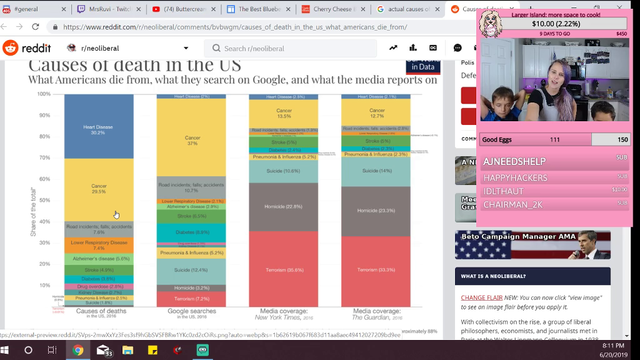Switch to the MrsRuvi Twitch tab
The image size is (640, 360).
pos(109,9)
